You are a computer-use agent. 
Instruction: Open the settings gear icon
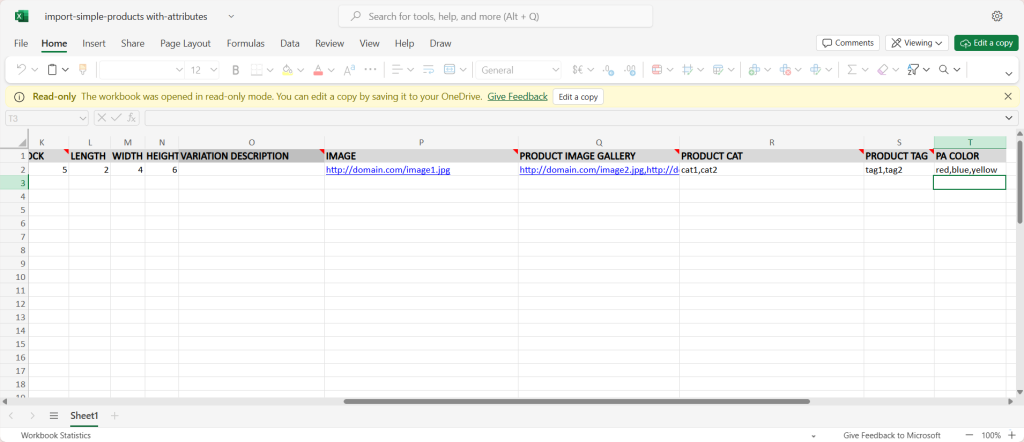coord(997,16)
